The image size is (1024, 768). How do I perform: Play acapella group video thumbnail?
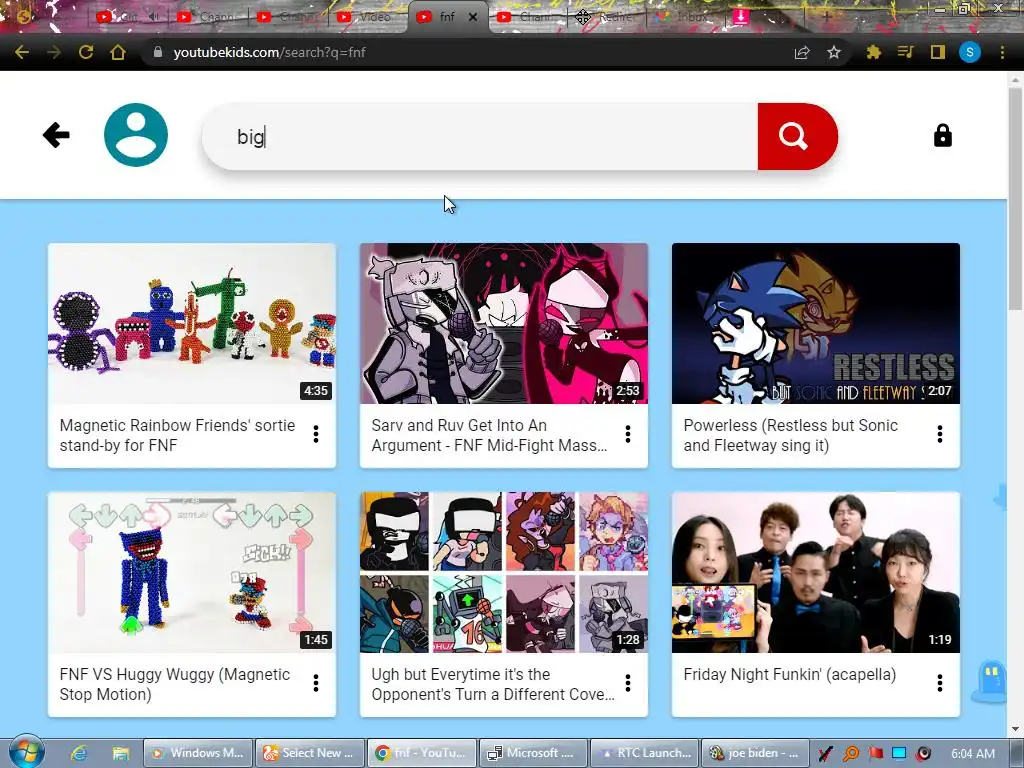point(816,572)
